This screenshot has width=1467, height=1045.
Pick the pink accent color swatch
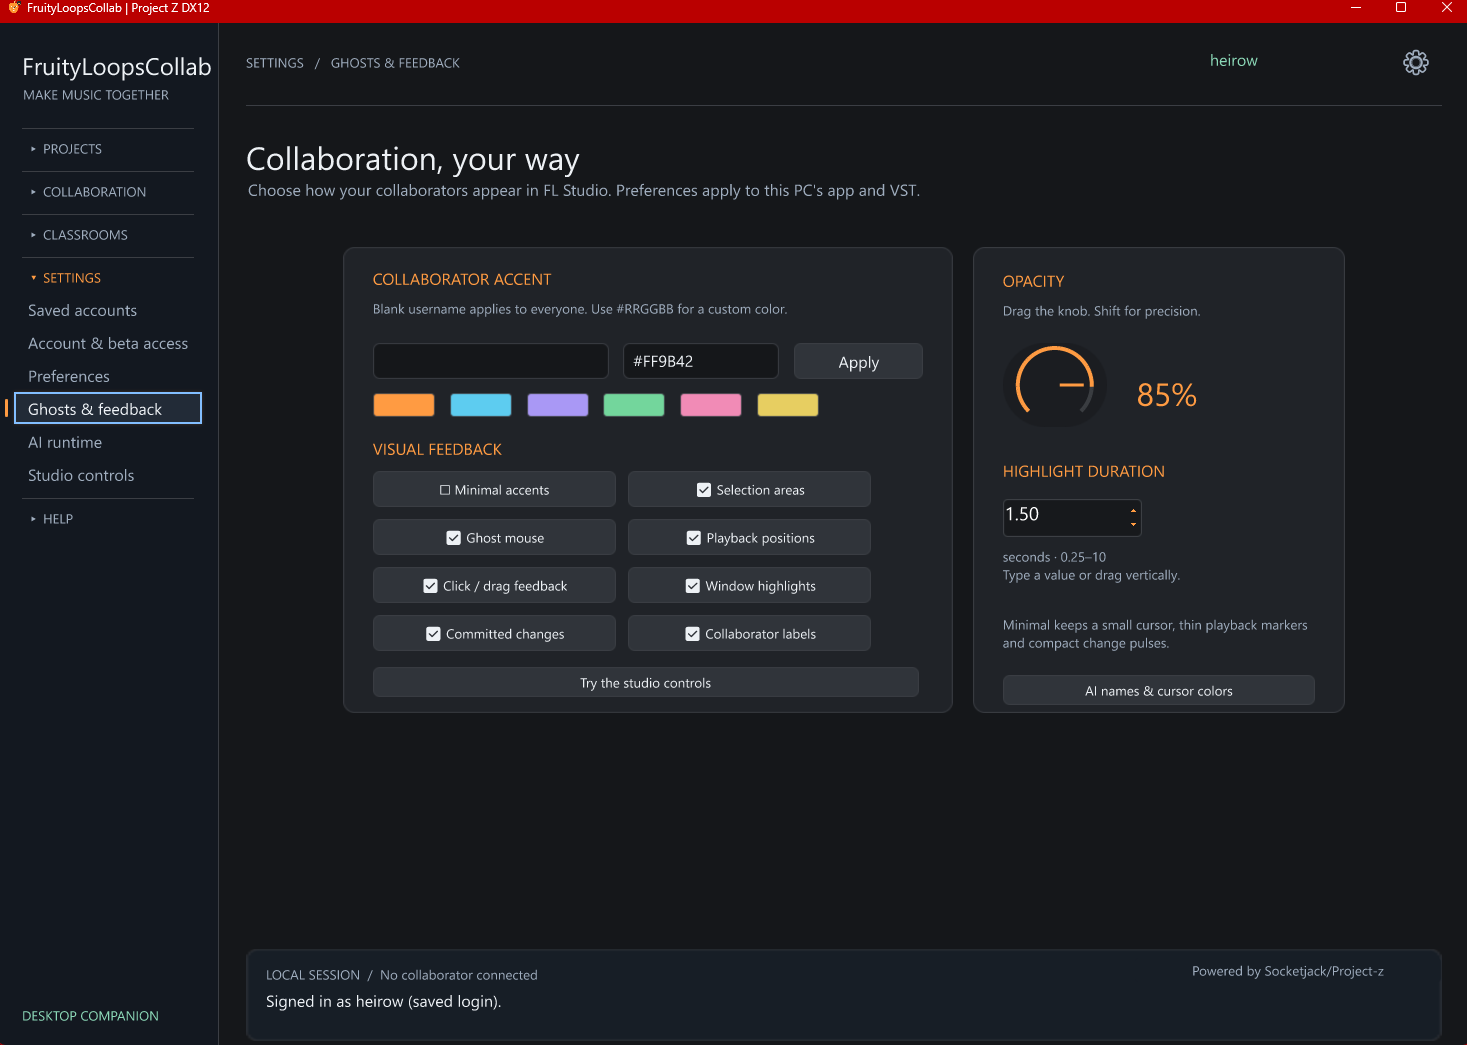[711, 405]
